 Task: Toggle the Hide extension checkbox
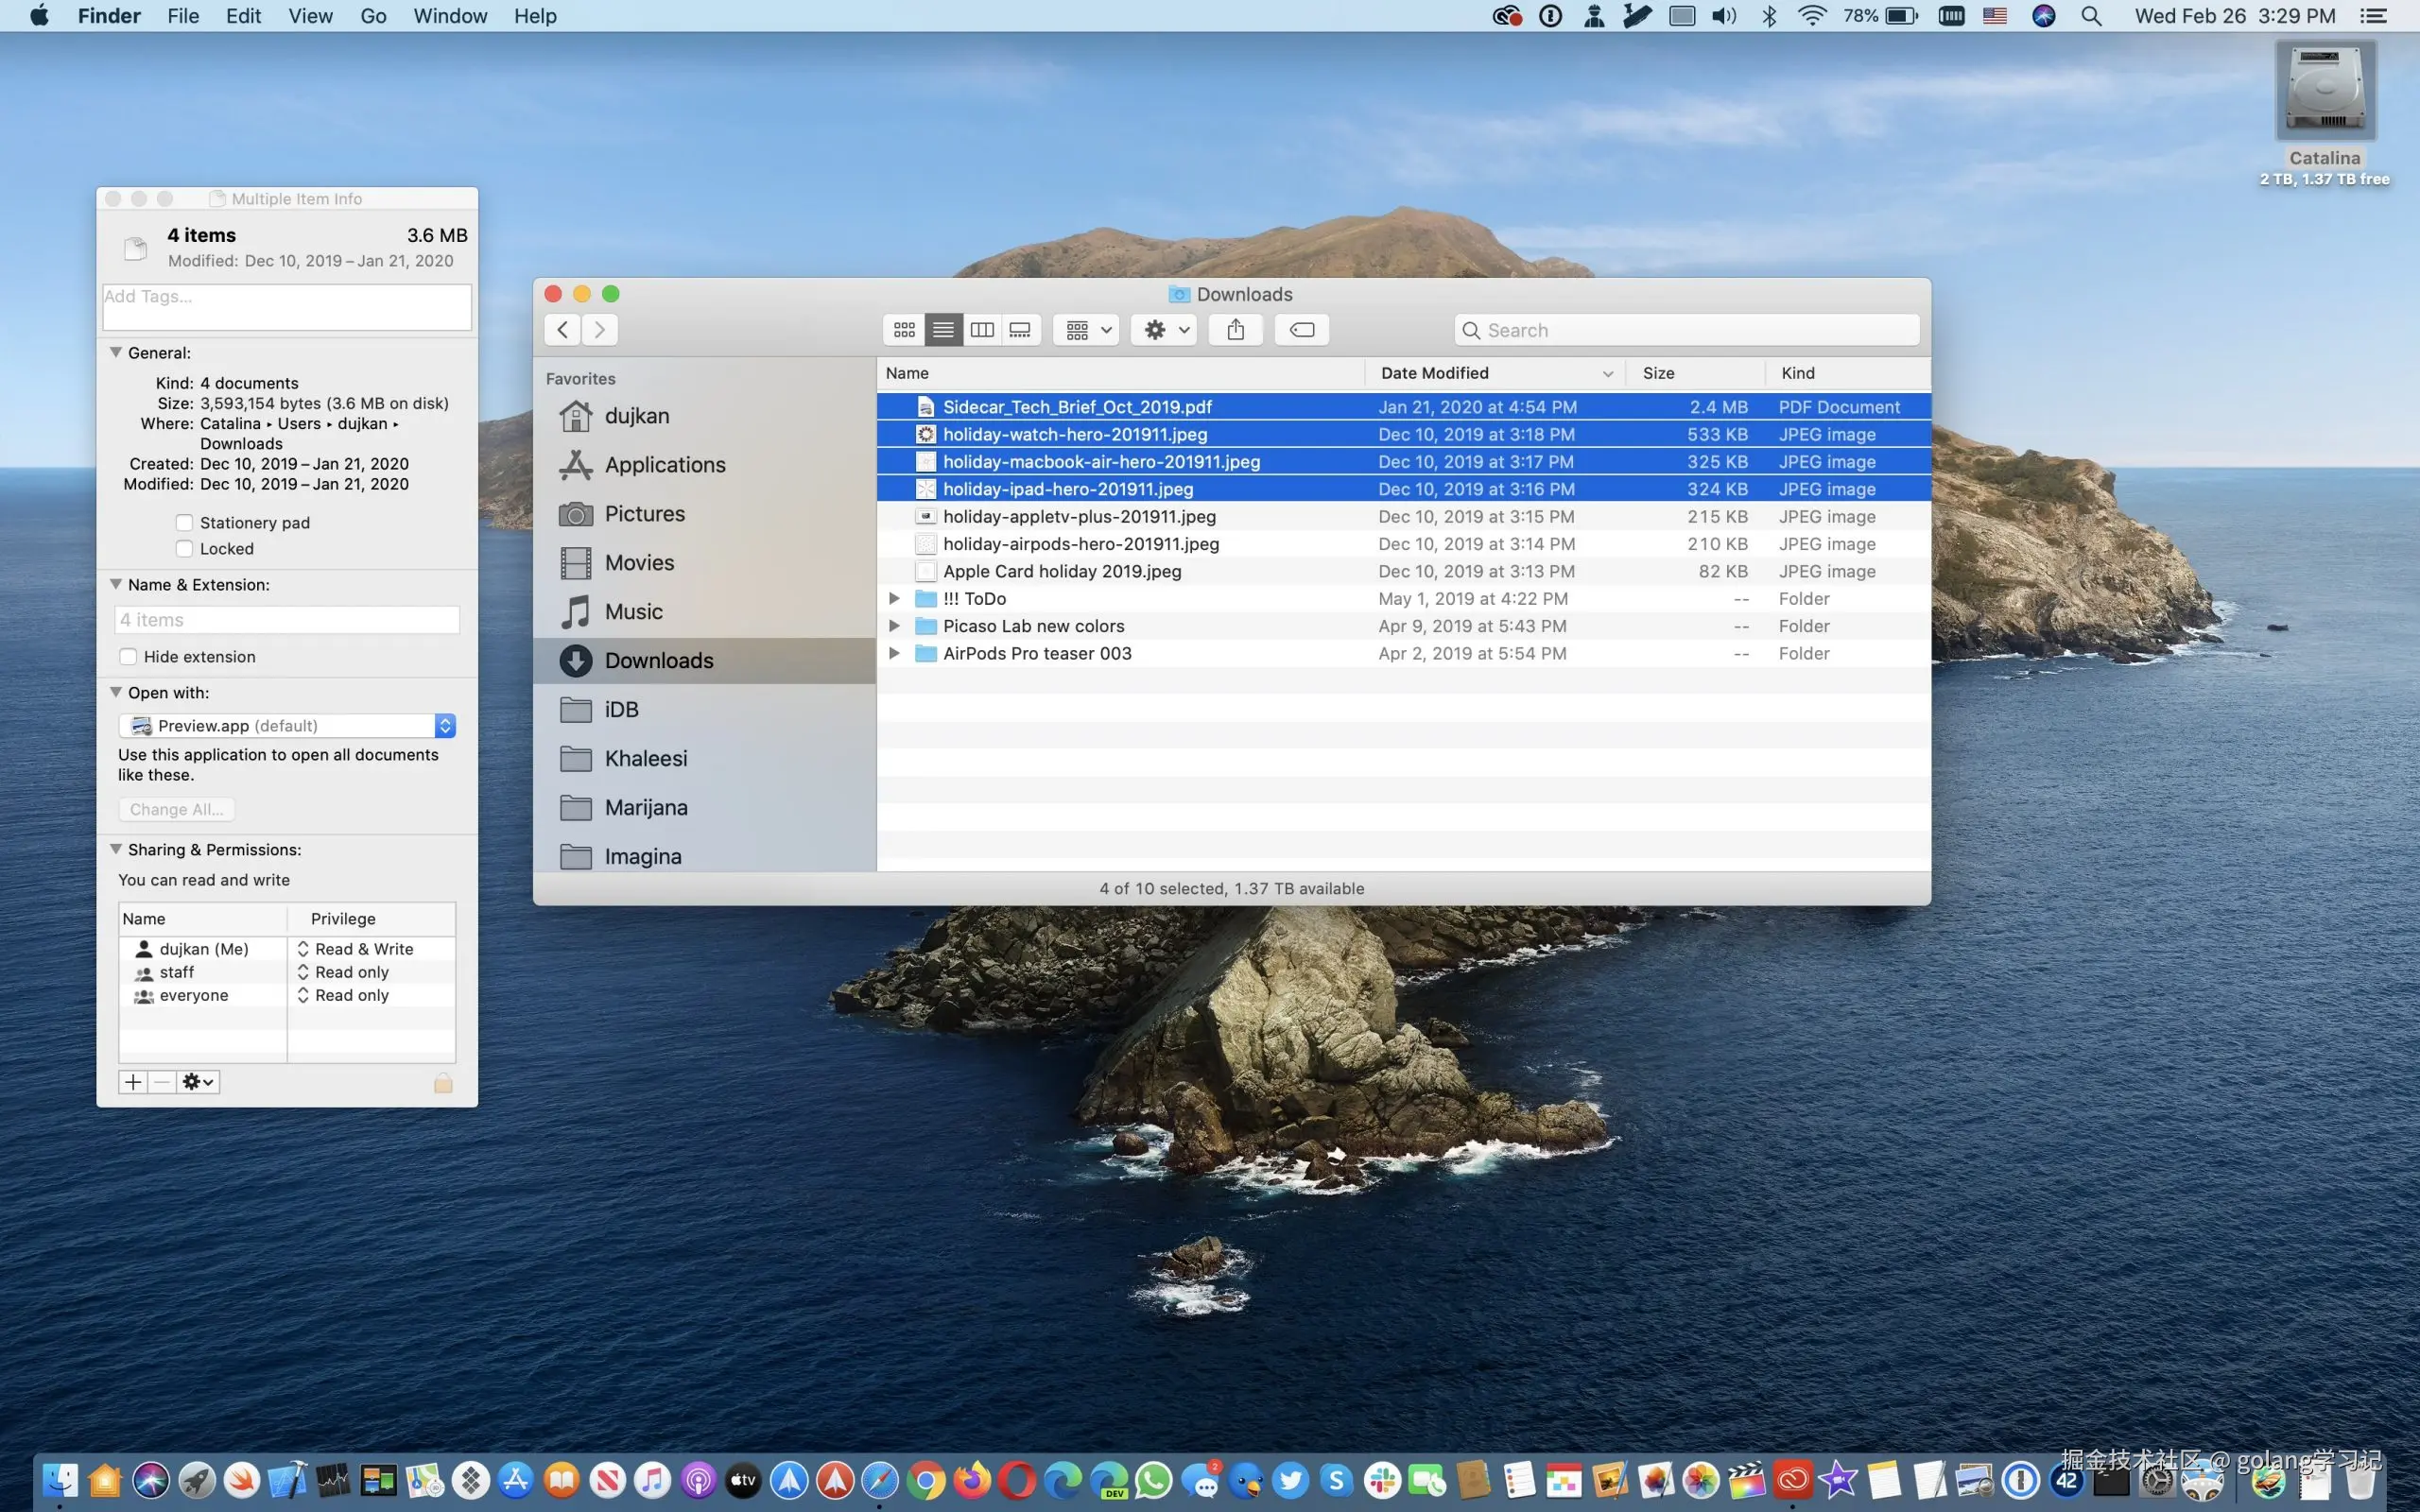(x=128, y=657)
